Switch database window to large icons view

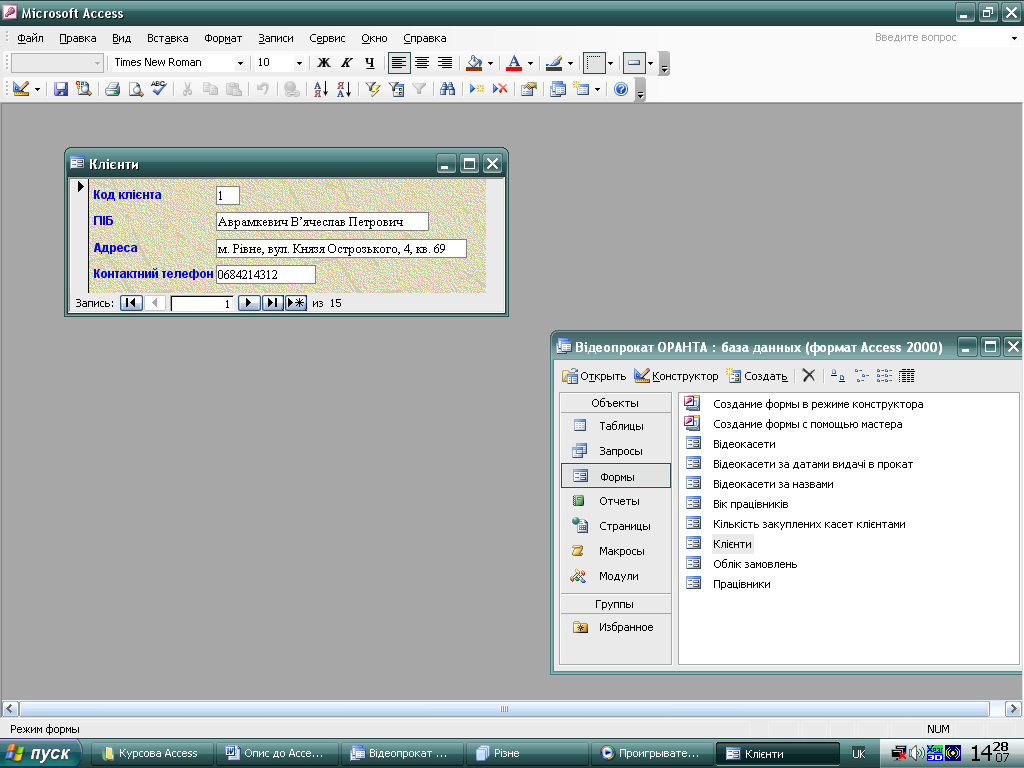pyautogui.click(x=838, y=376)
